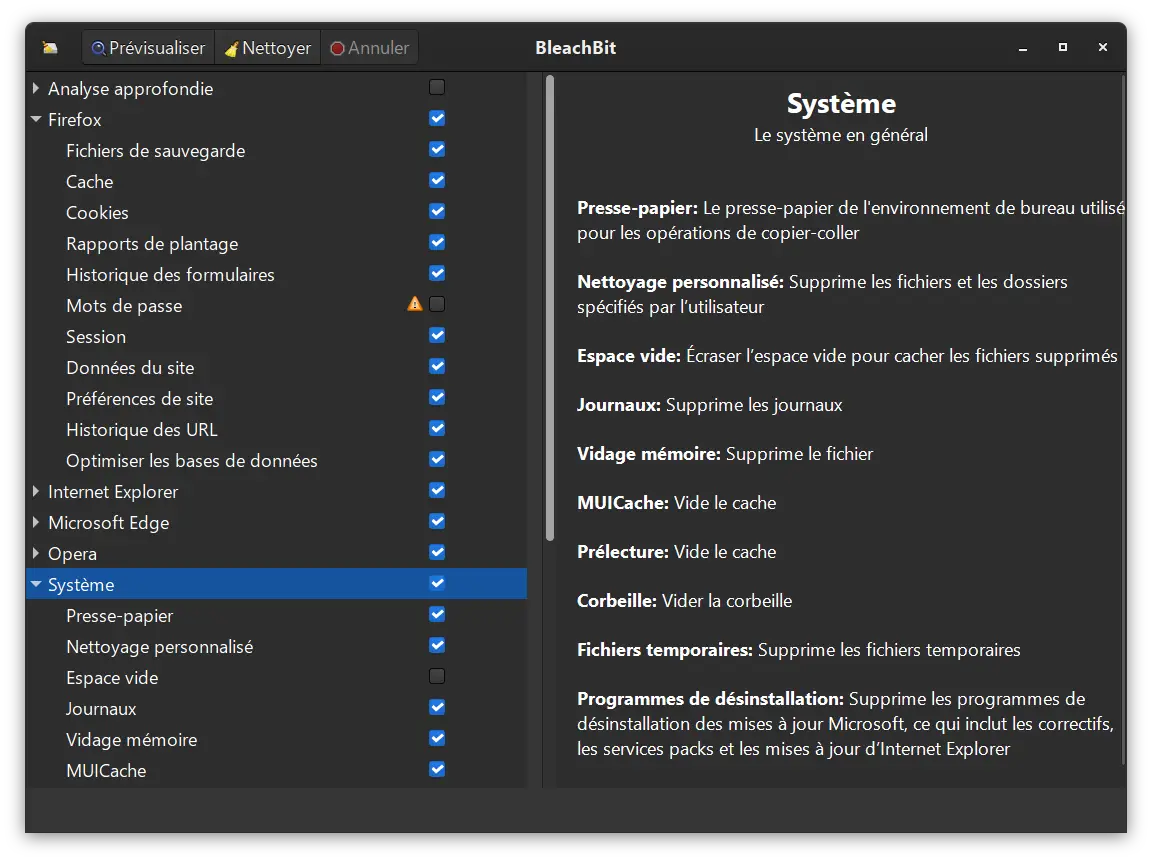
Task: Uncheck the Journaux checkbox
Action: click(x=437, y=707)
